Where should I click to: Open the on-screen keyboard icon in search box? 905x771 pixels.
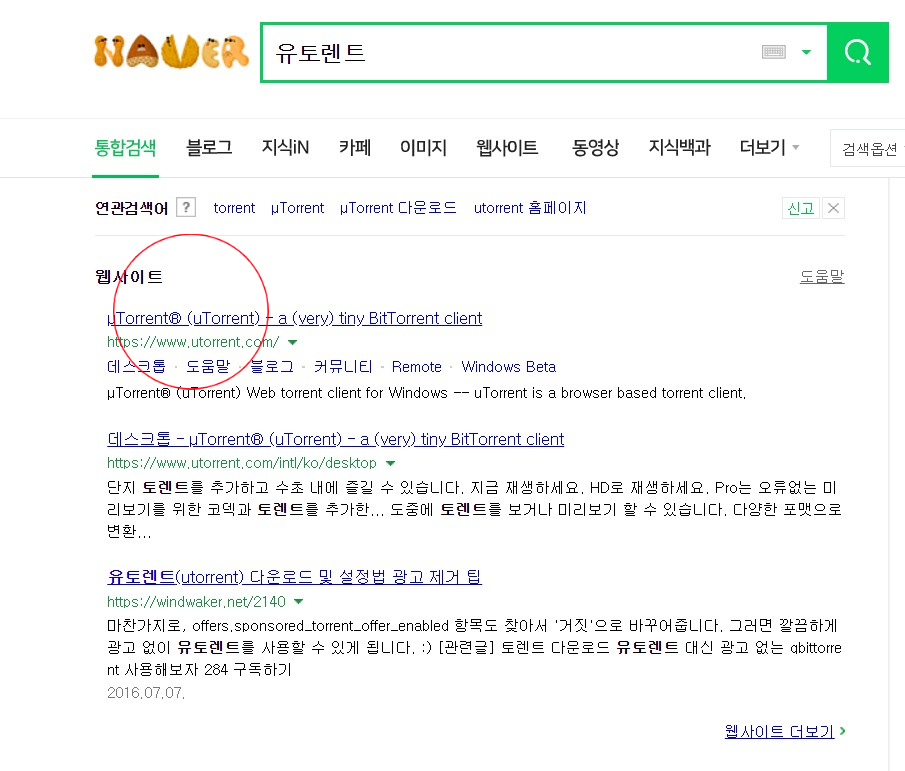tap(773, 52)
